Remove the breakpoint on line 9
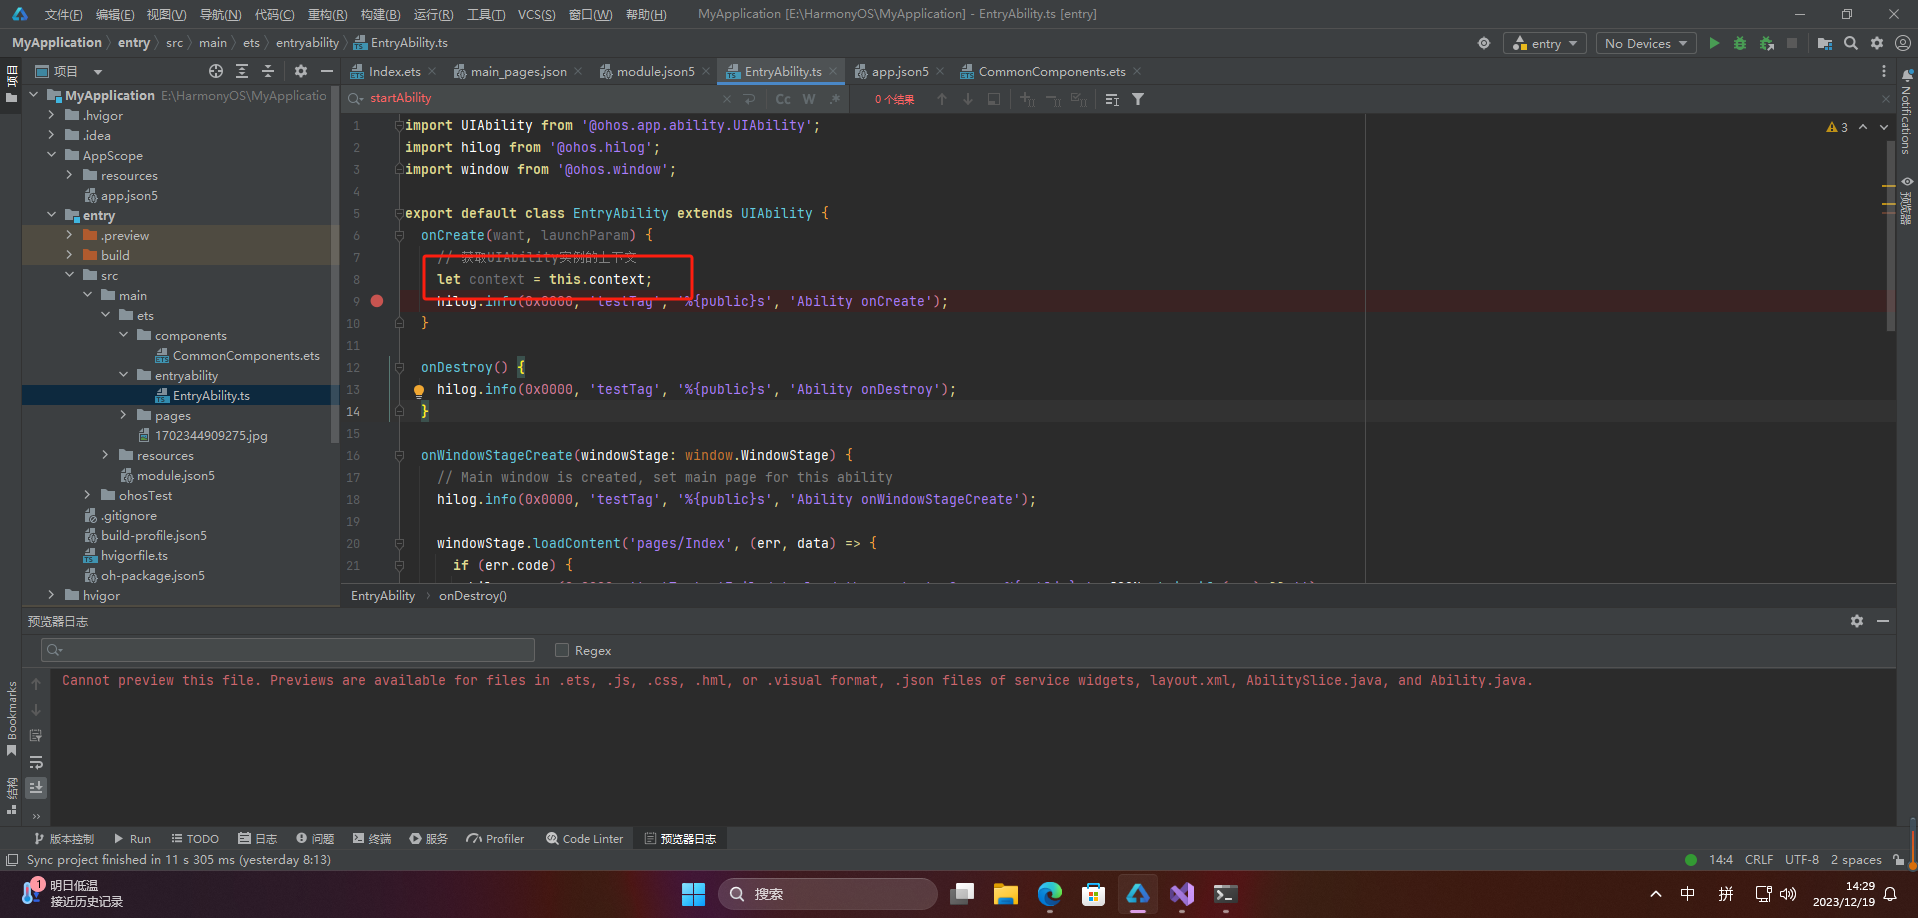Screen dimensions: 1918x918 pyautogui.click(x=377, y=301)
